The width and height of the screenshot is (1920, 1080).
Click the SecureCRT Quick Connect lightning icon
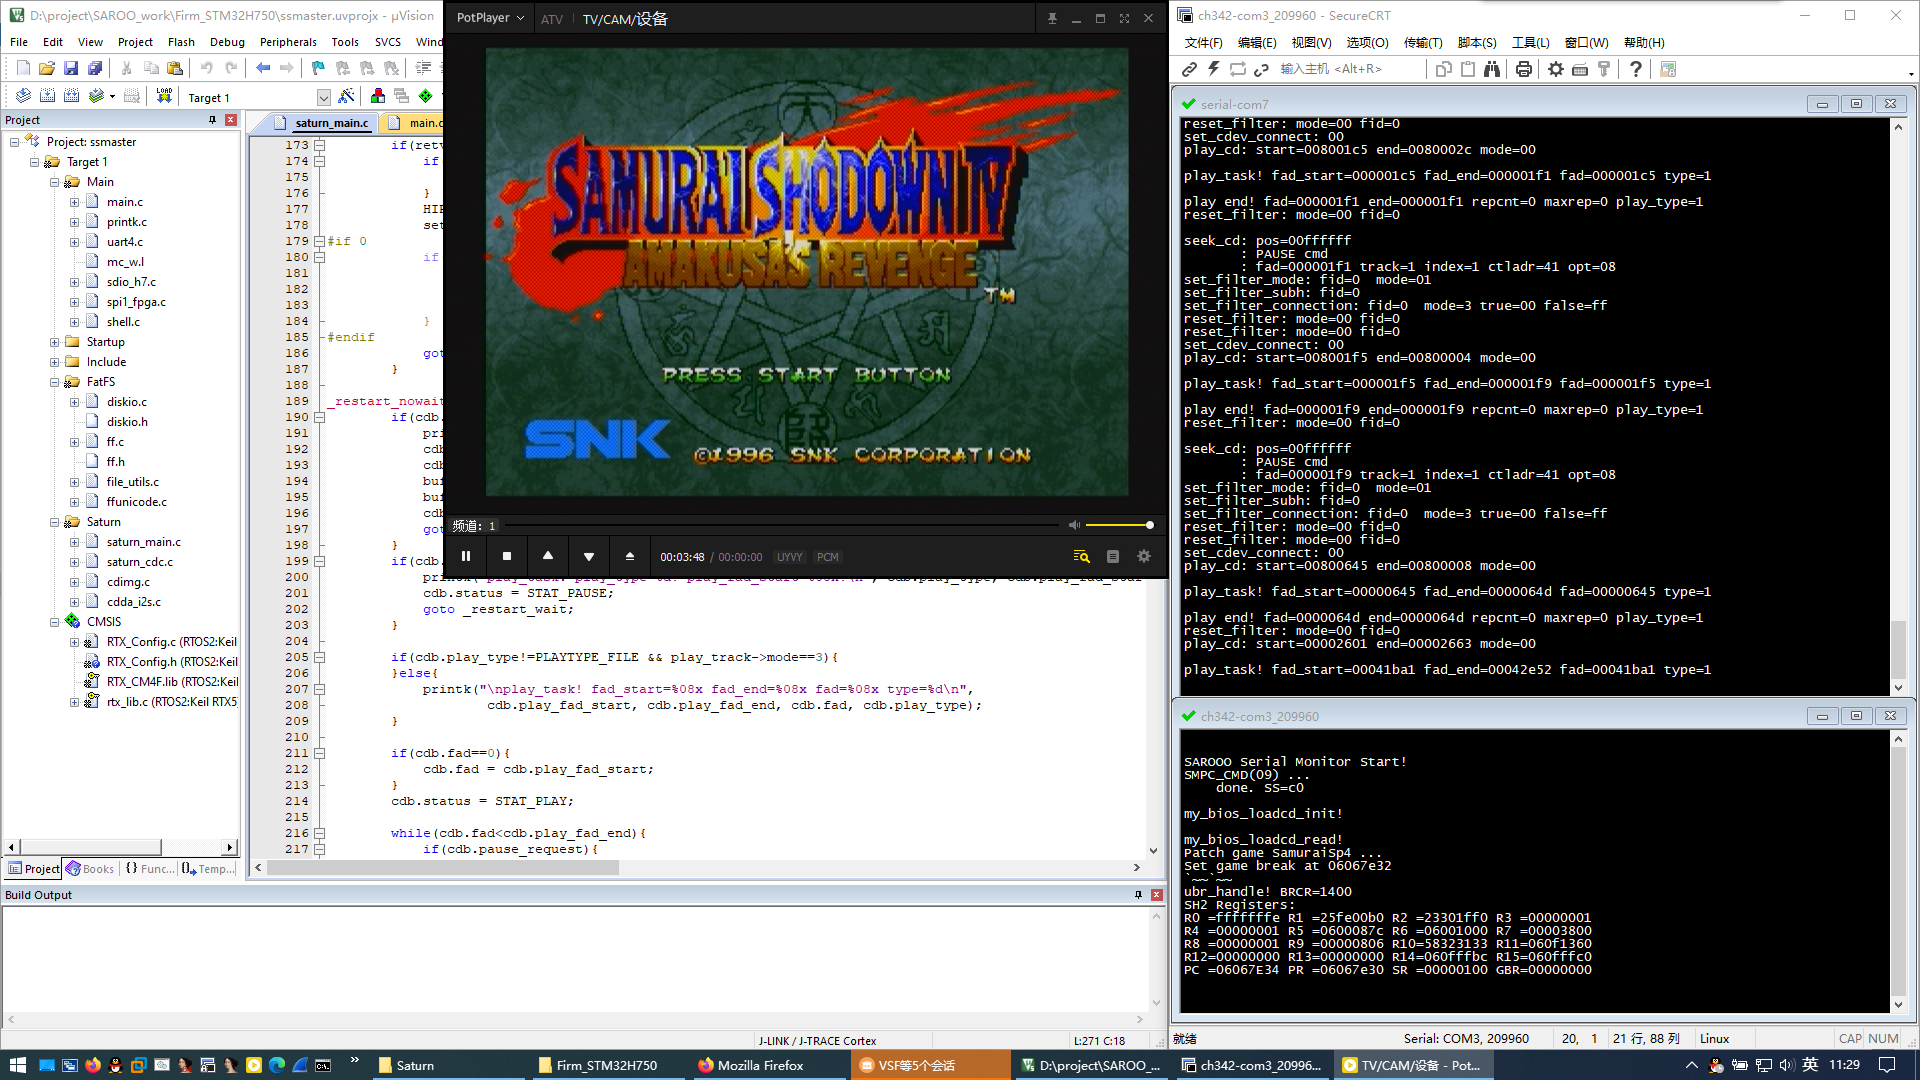[1213, 69]
